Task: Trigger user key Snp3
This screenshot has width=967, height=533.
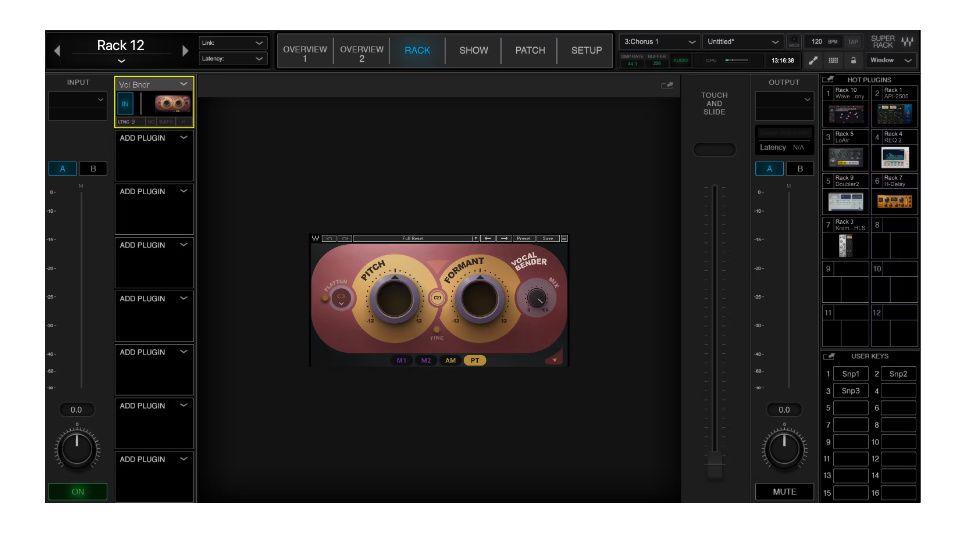Action: click(x=850, y=390)
